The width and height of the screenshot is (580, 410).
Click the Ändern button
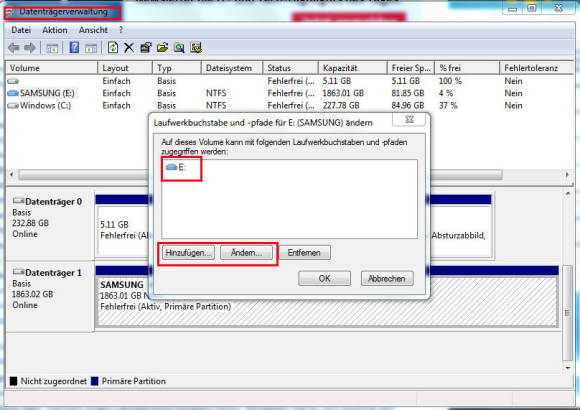(246, 253)
